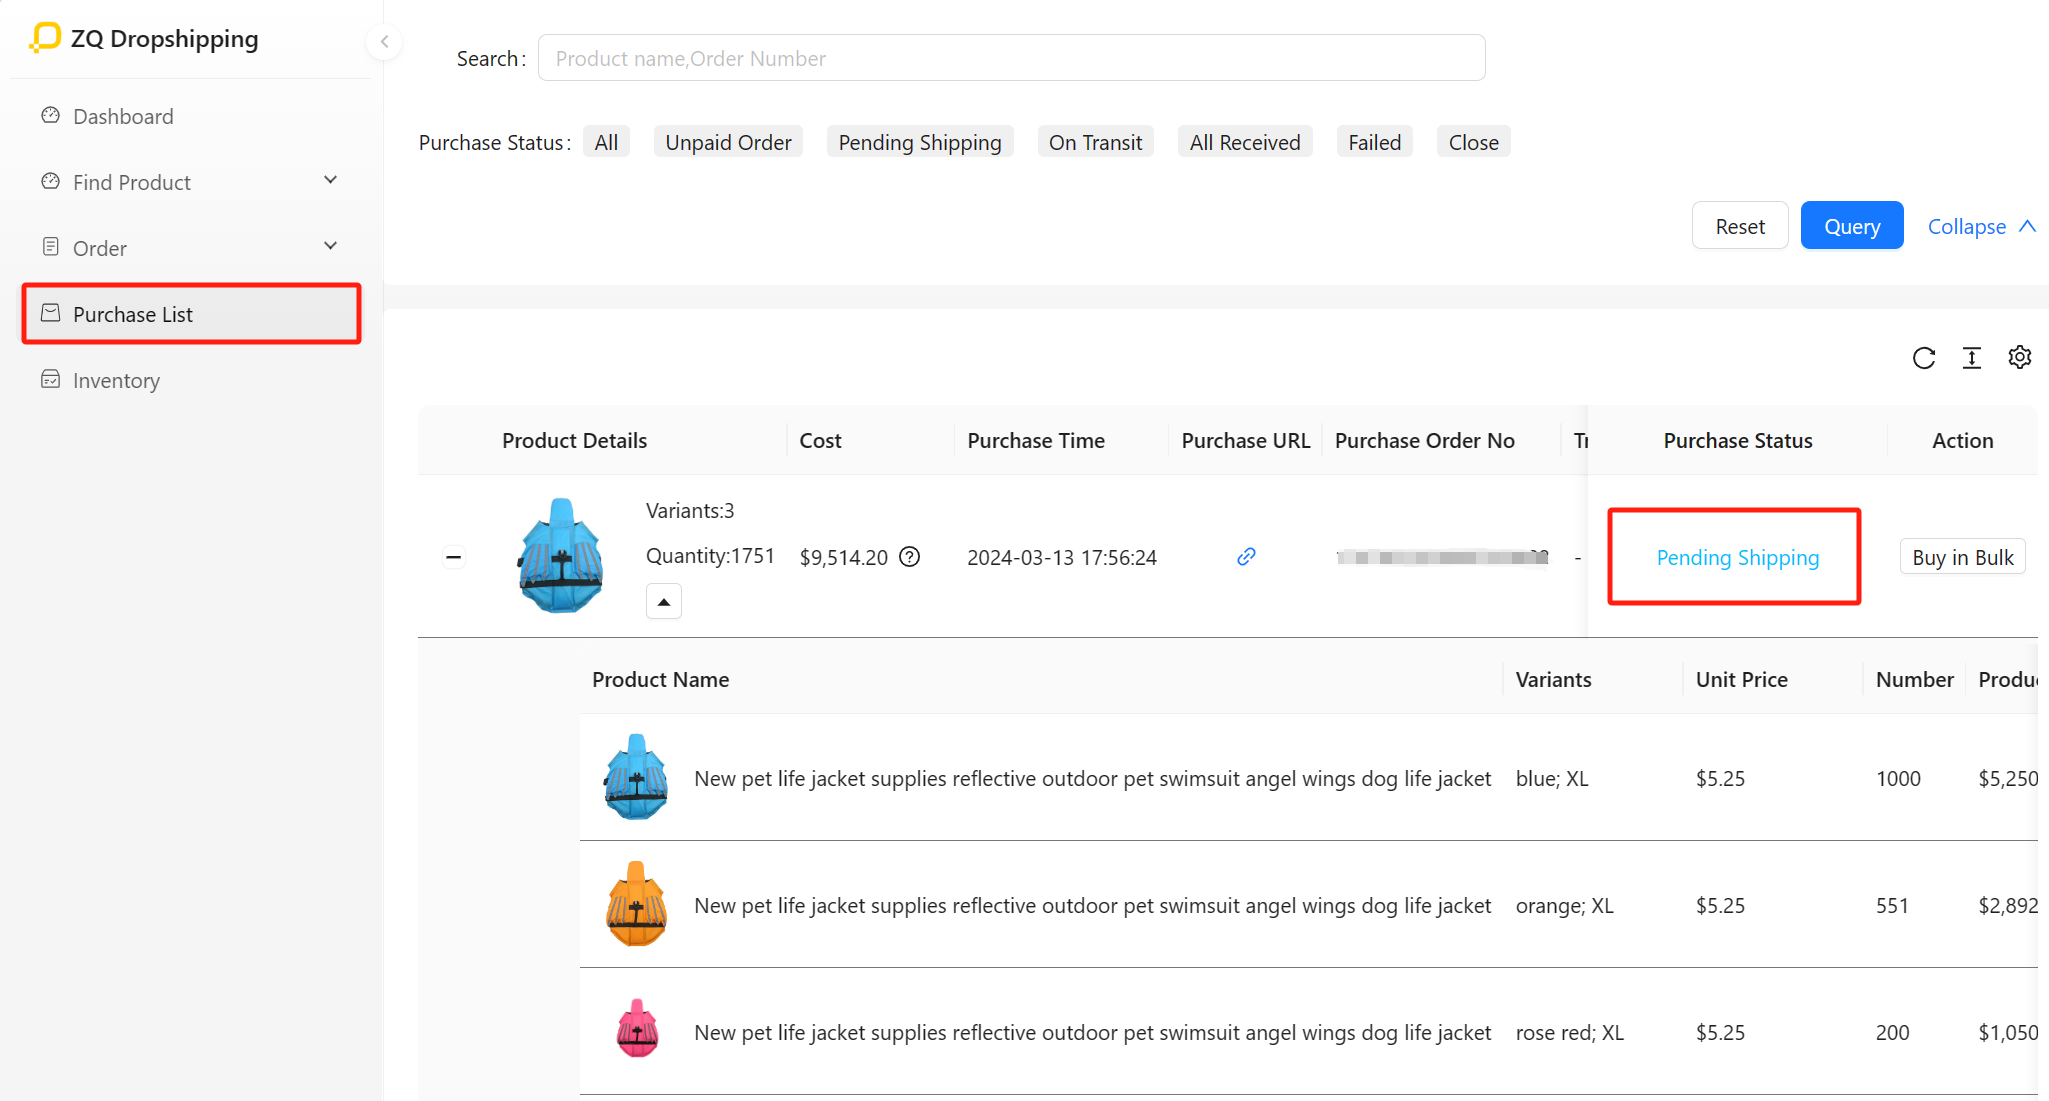
Task: Click the Purchase Status column header
Action: tap(1738, 440)
